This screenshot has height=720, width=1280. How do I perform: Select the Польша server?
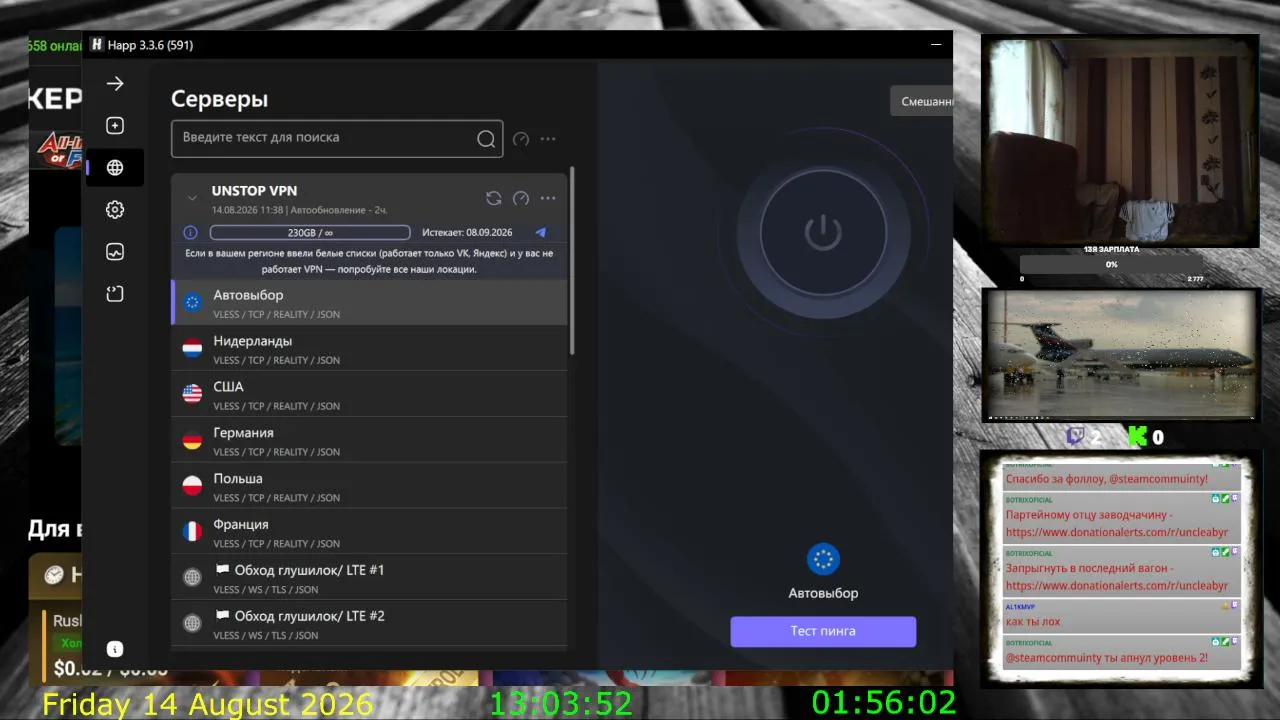point(369,486)
